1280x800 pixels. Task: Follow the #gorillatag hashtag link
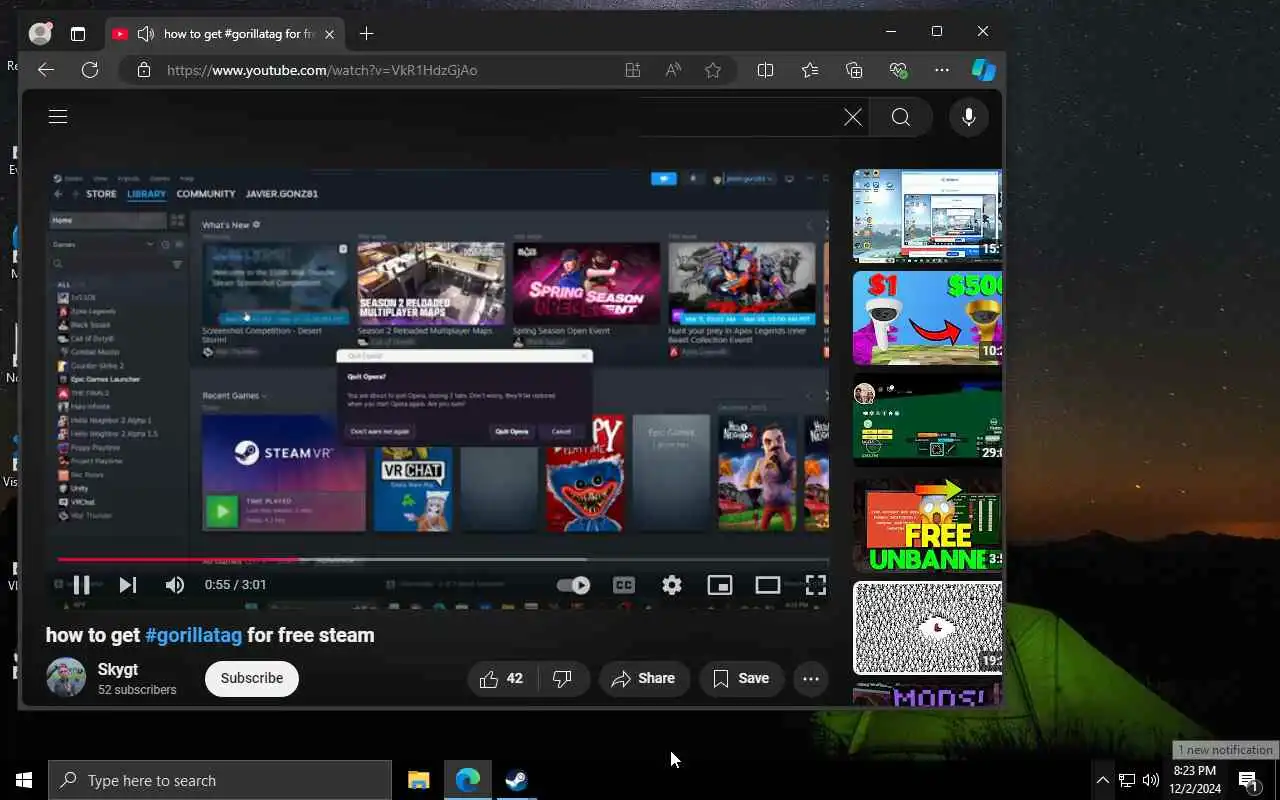[194, 635]
